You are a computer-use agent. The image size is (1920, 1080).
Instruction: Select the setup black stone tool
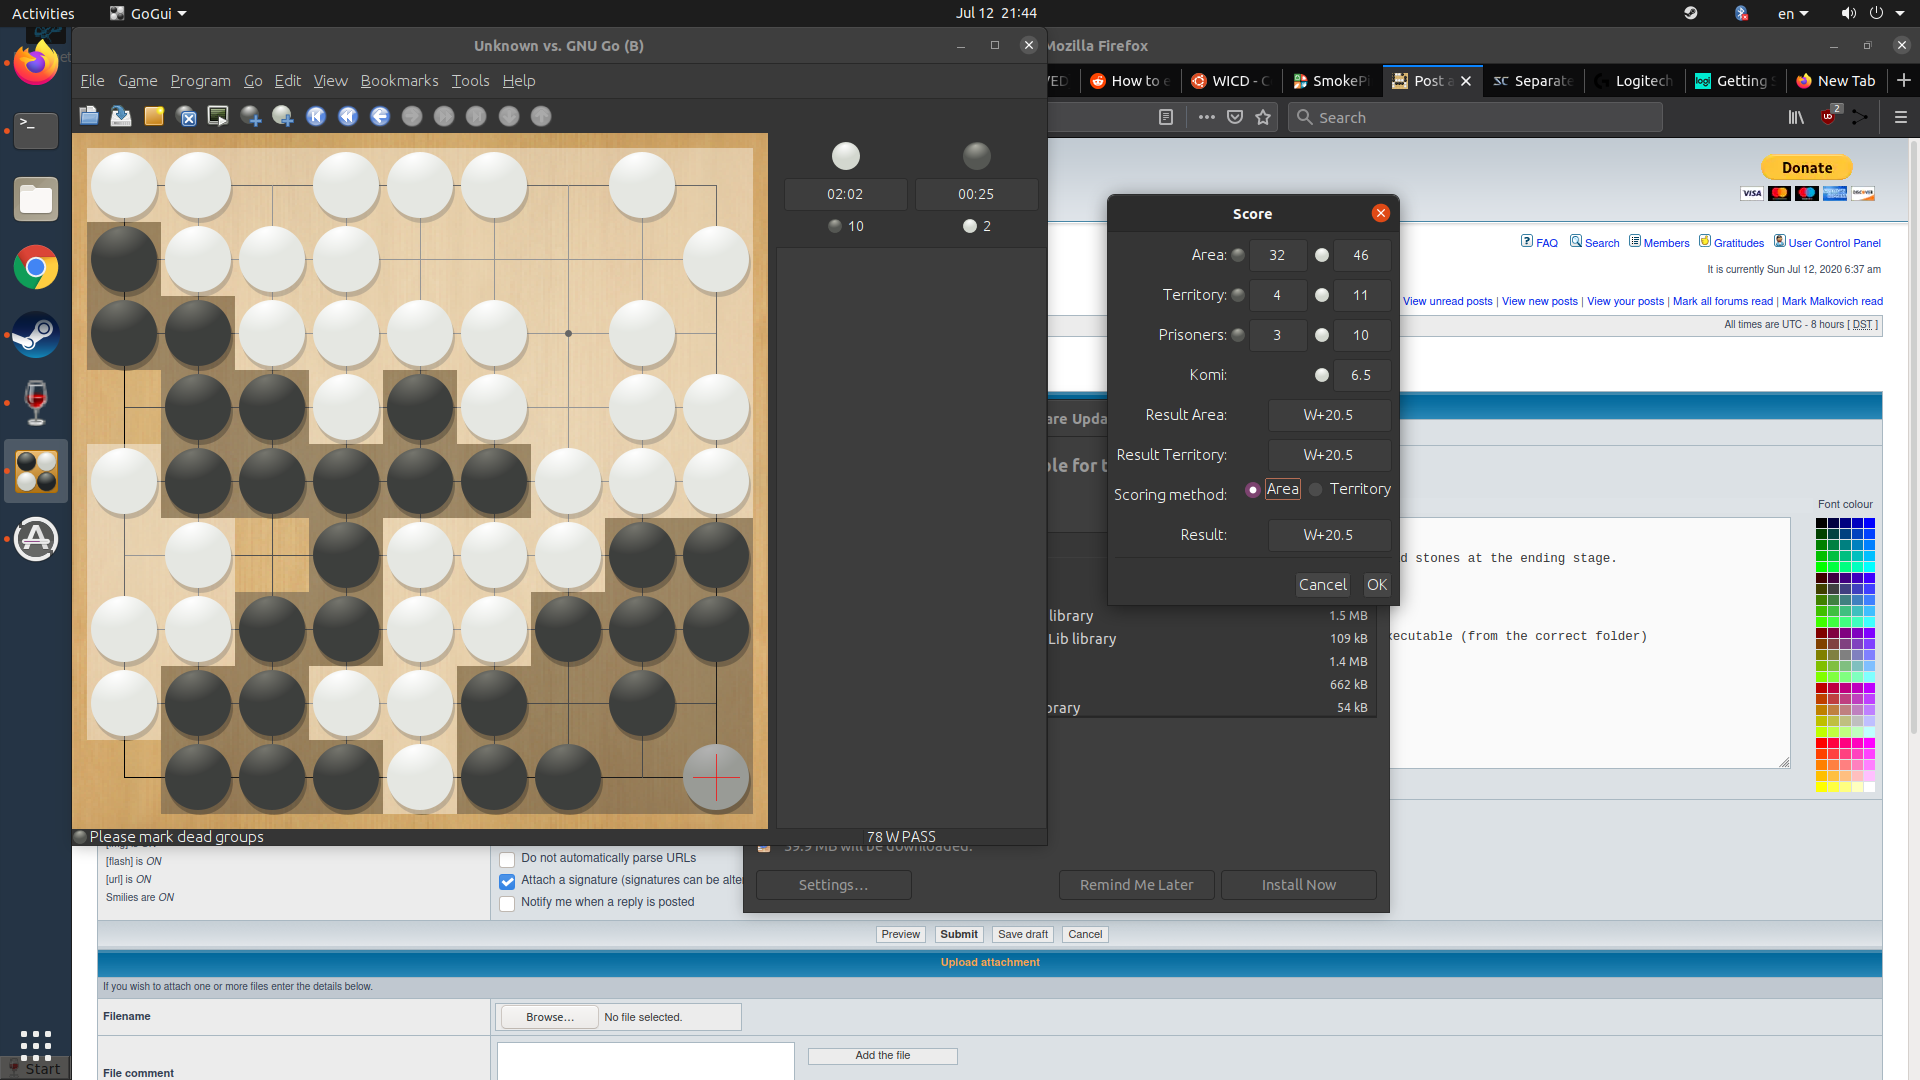coord(251,116)
